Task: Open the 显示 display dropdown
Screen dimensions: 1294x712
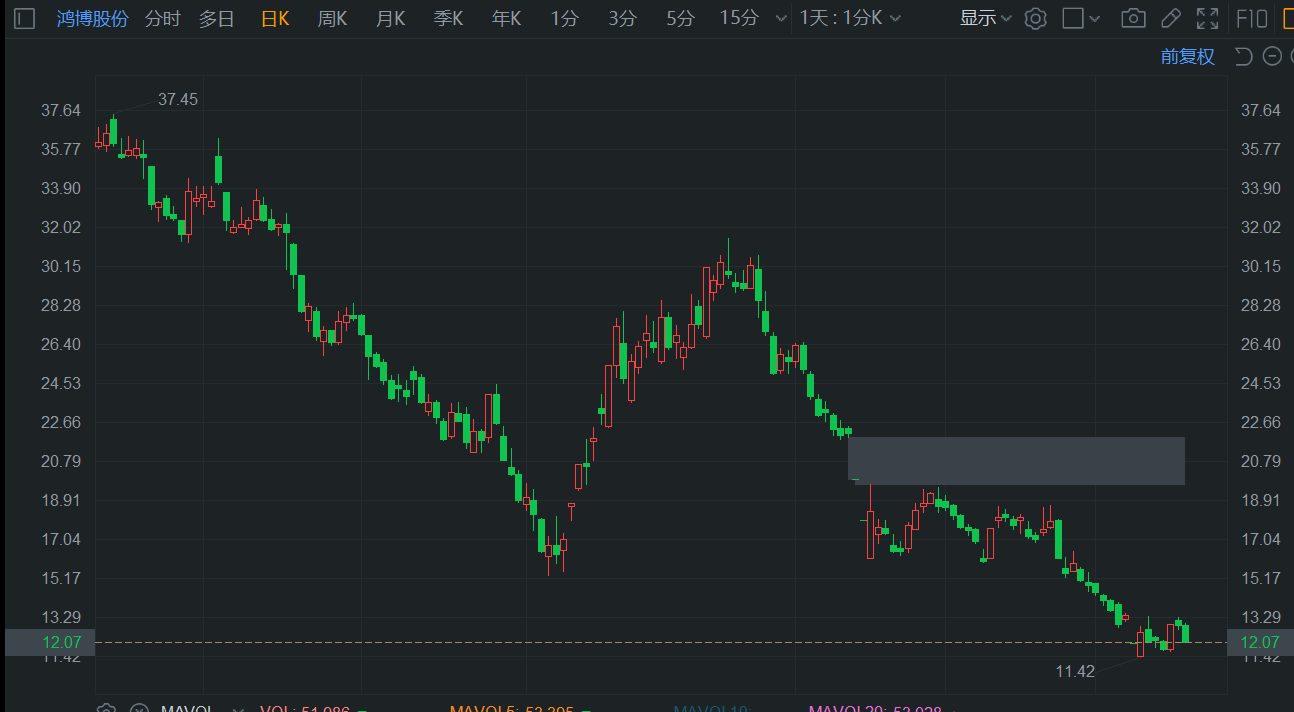Action: [985, 18]
